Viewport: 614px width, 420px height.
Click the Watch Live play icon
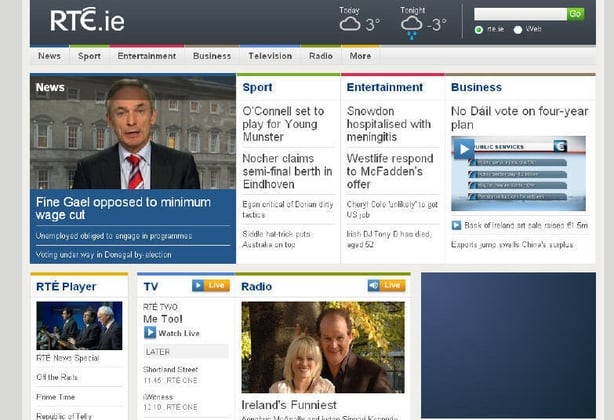[x=150, y=333]
